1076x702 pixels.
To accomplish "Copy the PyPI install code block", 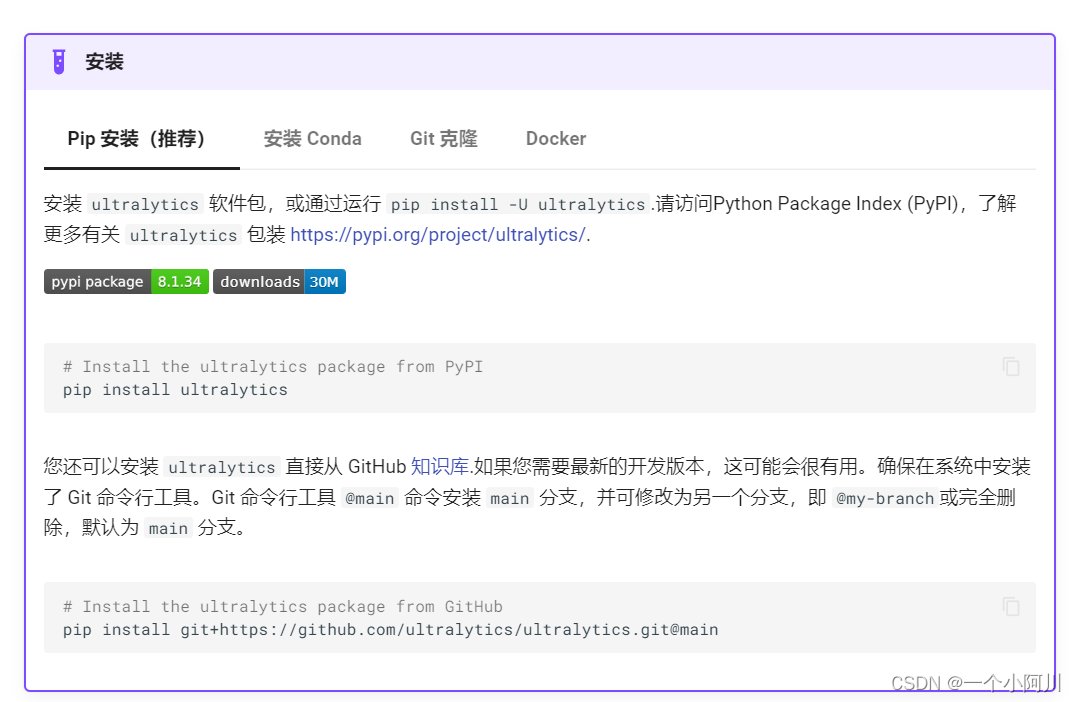I will click(x=1011, y=366).
